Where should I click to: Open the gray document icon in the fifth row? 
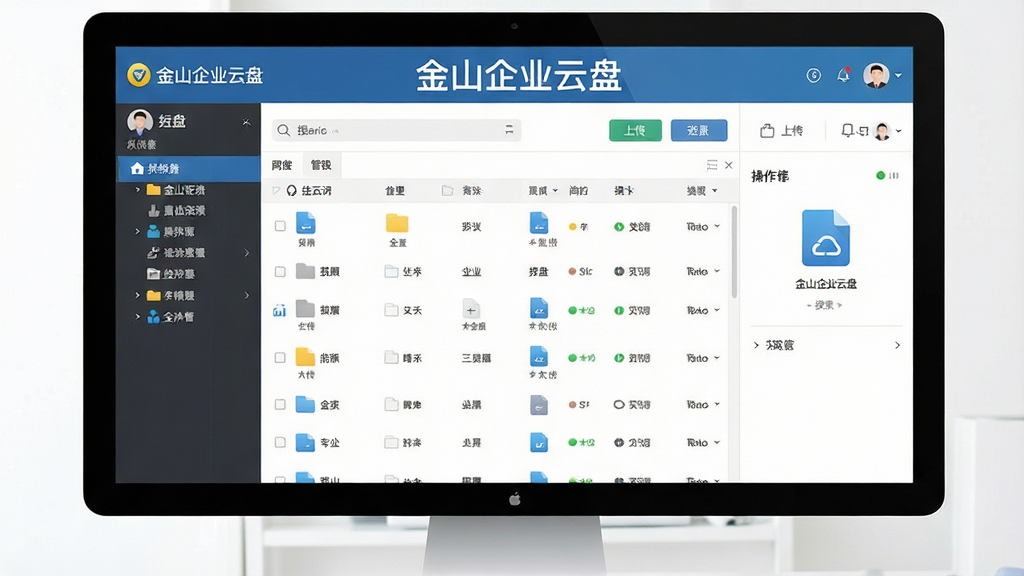[539, 405]
